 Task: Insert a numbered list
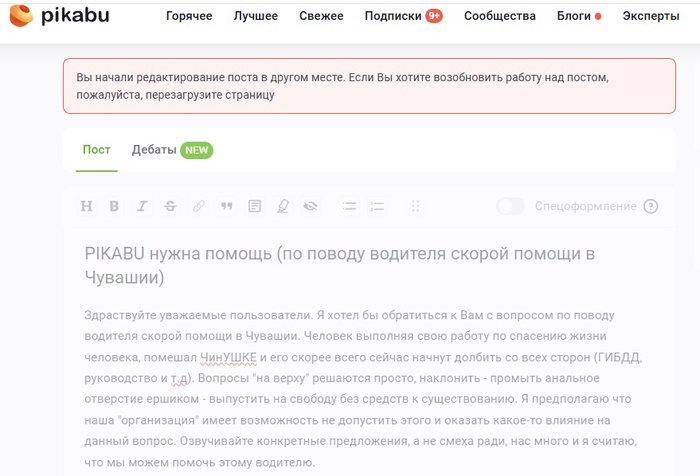377,206
